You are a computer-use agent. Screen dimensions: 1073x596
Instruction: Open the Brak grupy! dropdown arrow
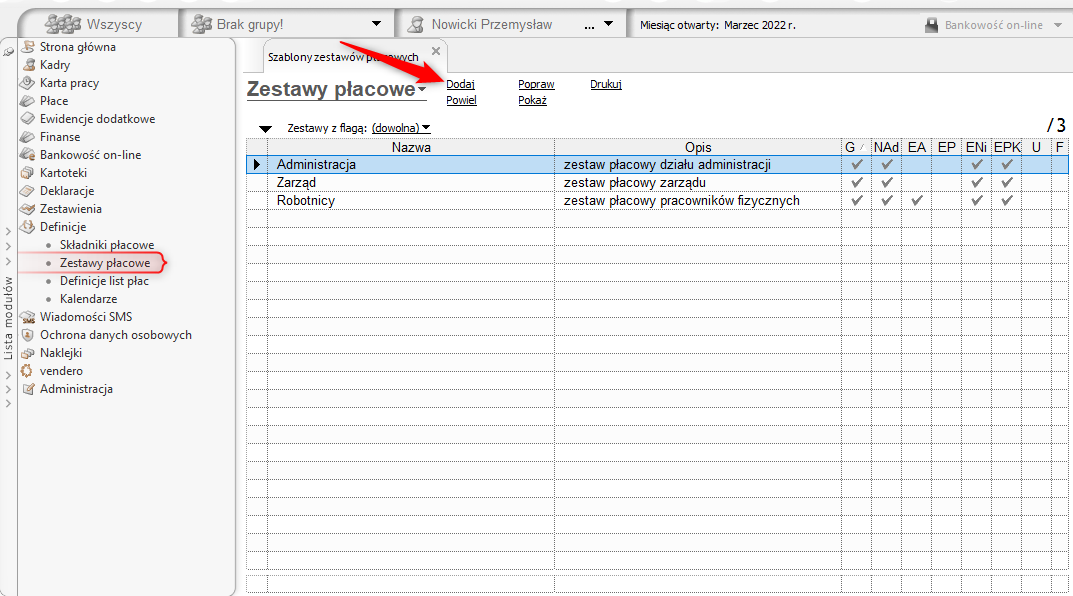[376, 24]
